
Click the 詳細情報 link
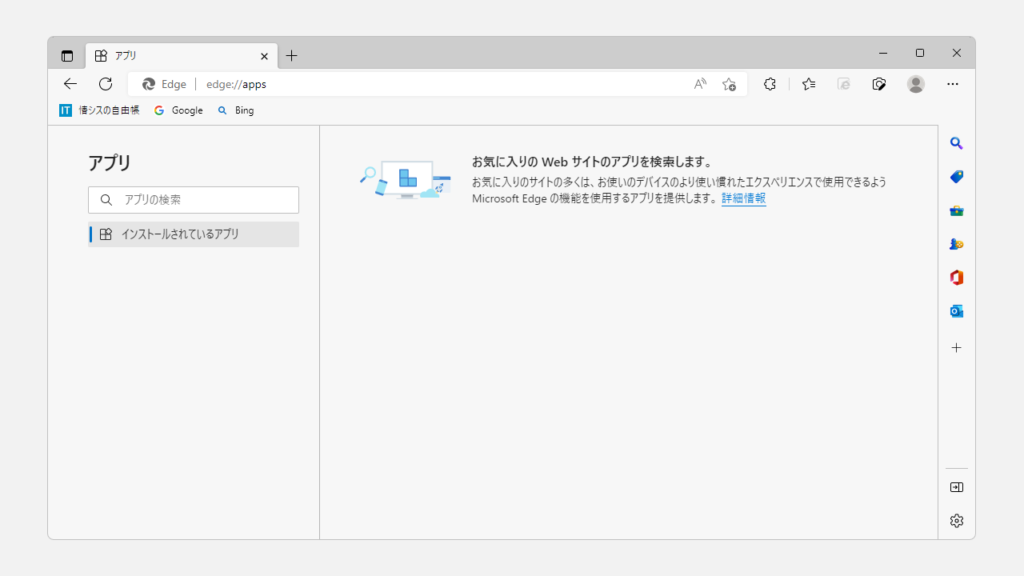pyautogui.click(x=743, y=199)
